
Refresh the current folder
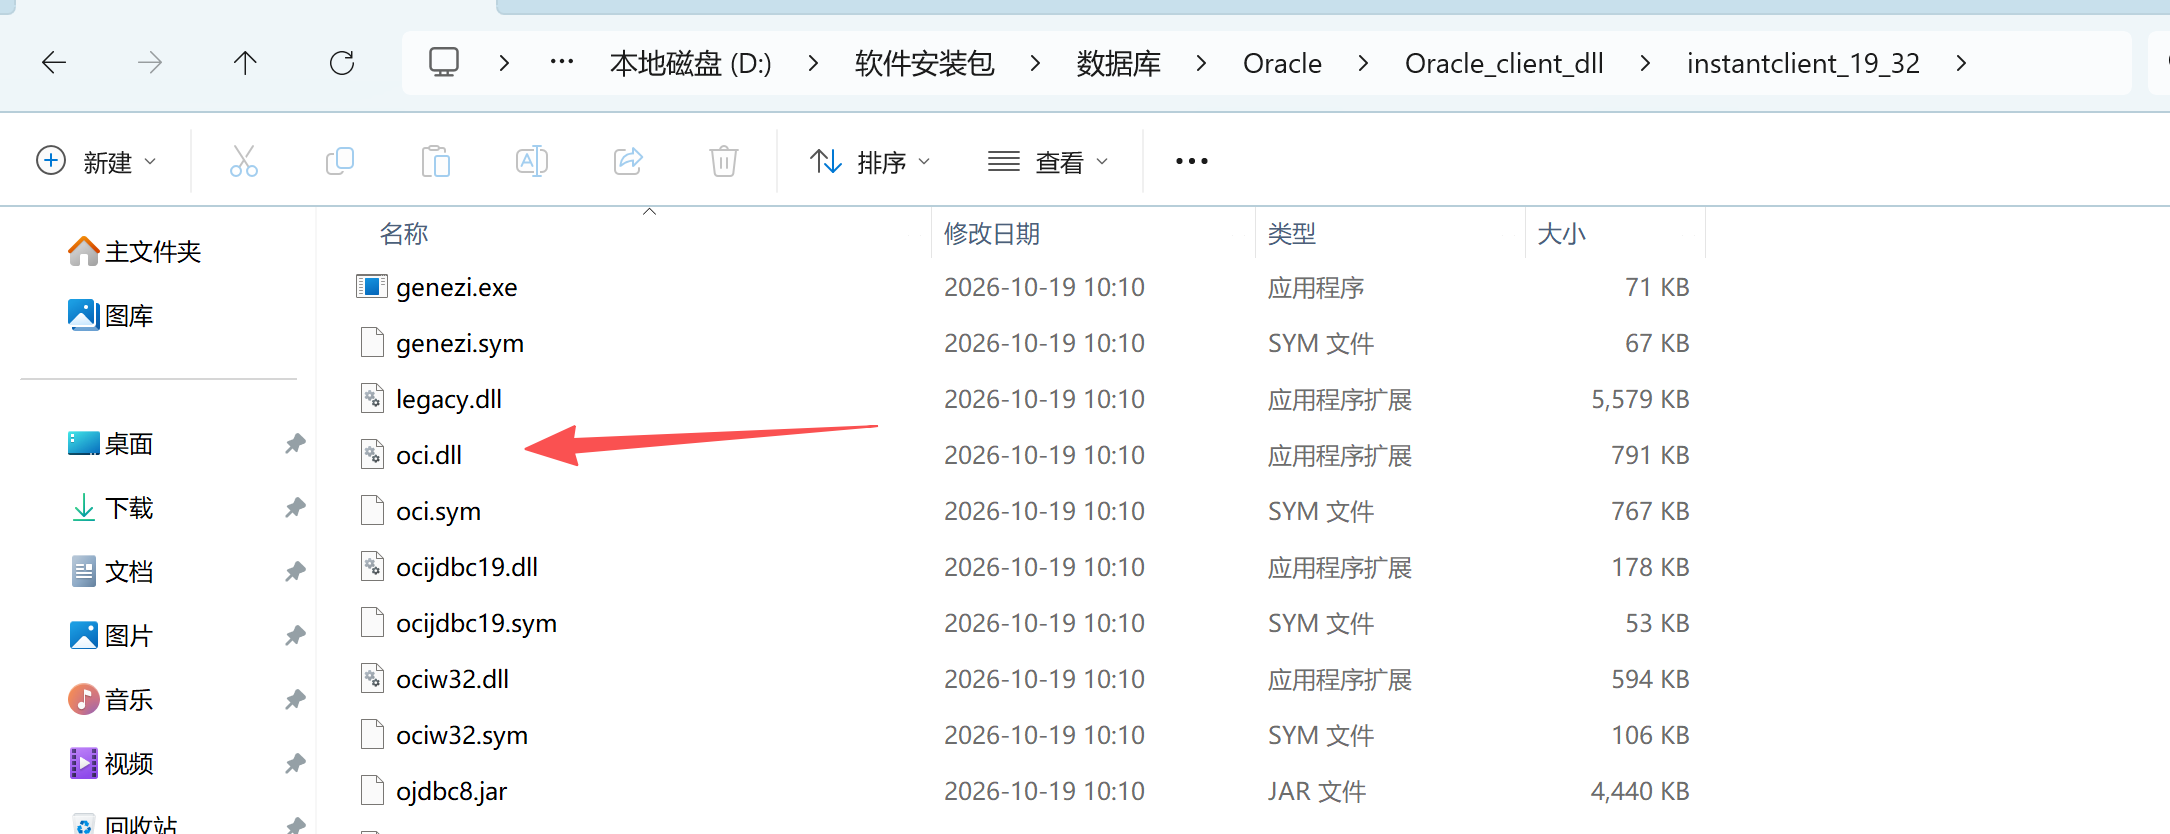(x=342, y=63)
